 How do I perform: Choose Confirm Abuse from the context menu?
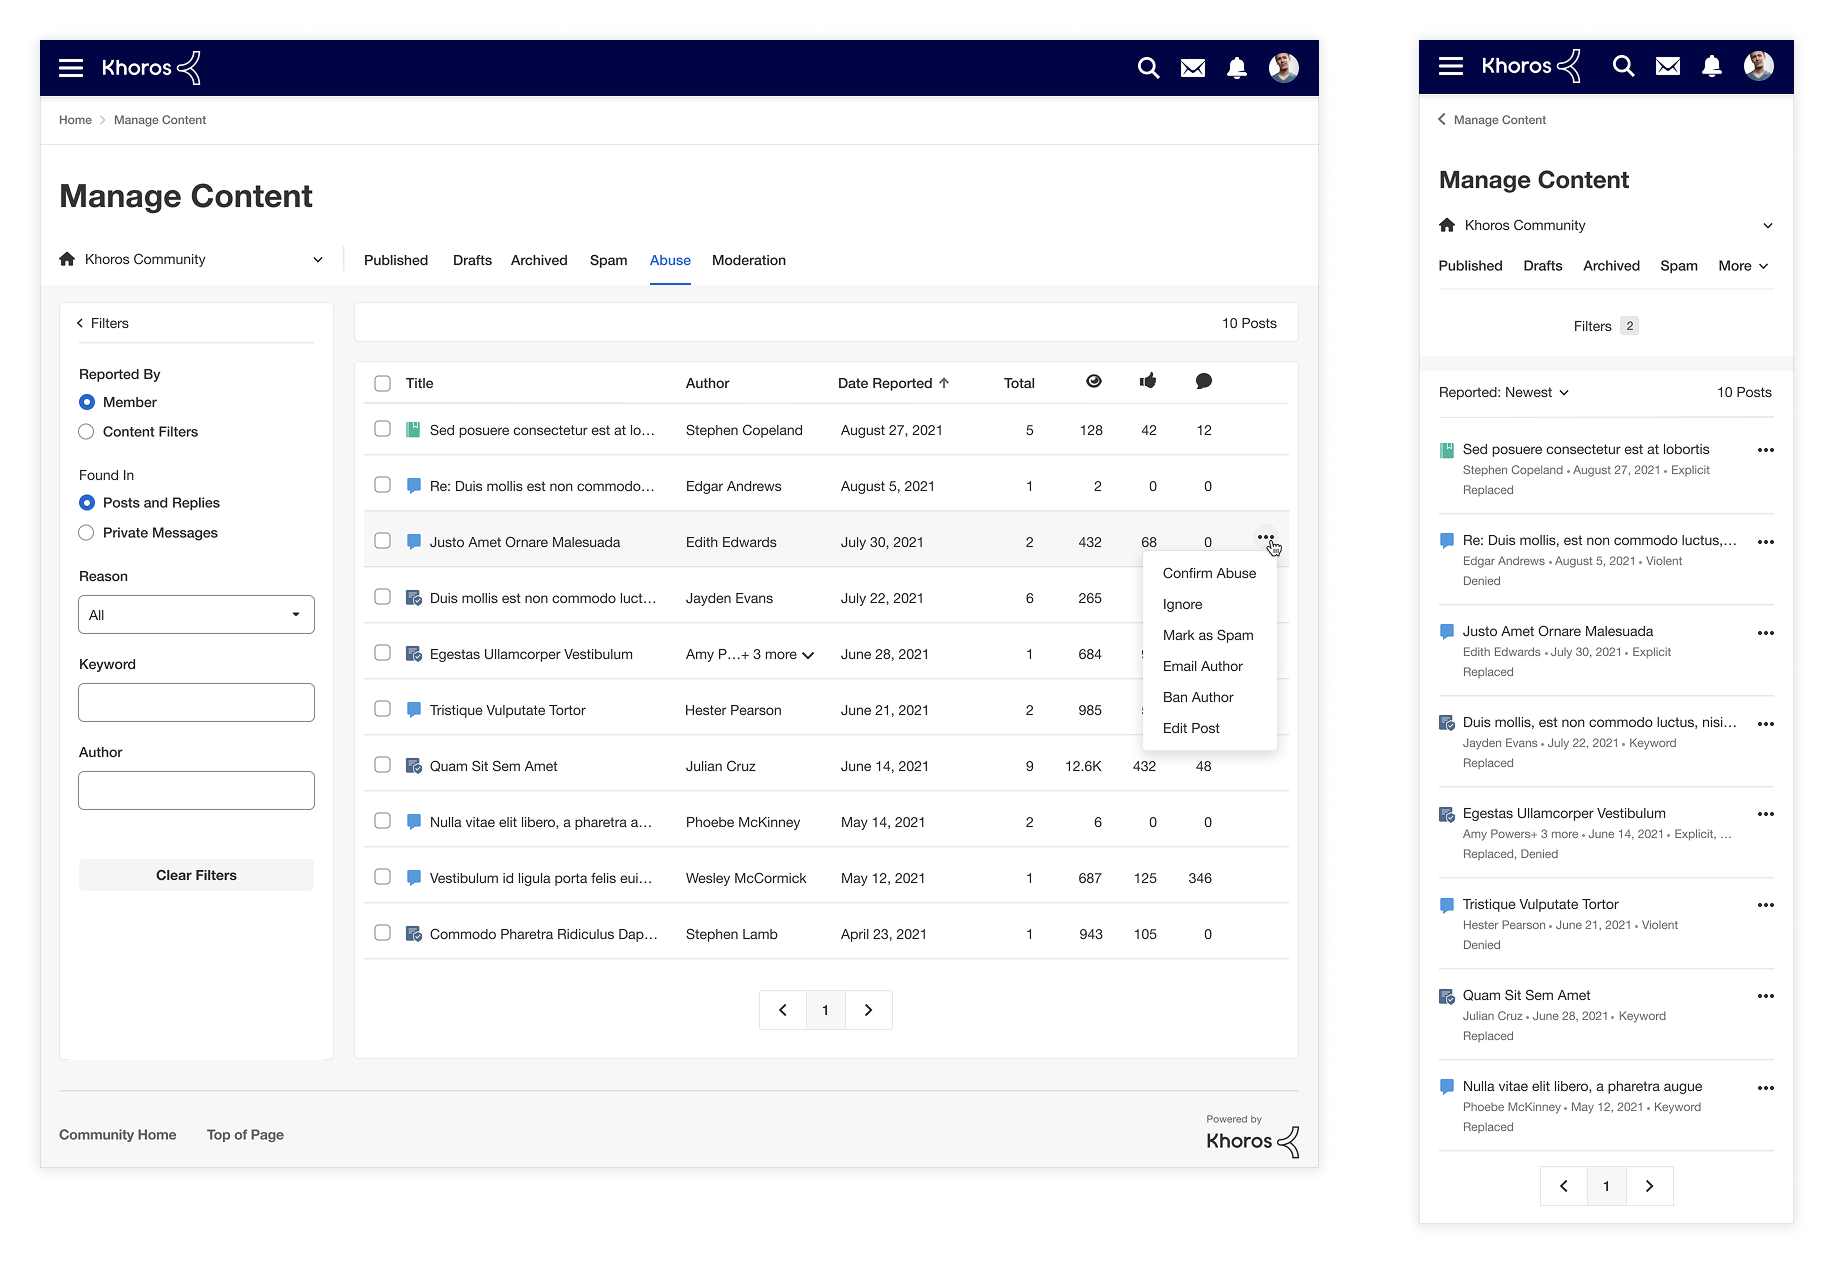(x=1209, y=573)
